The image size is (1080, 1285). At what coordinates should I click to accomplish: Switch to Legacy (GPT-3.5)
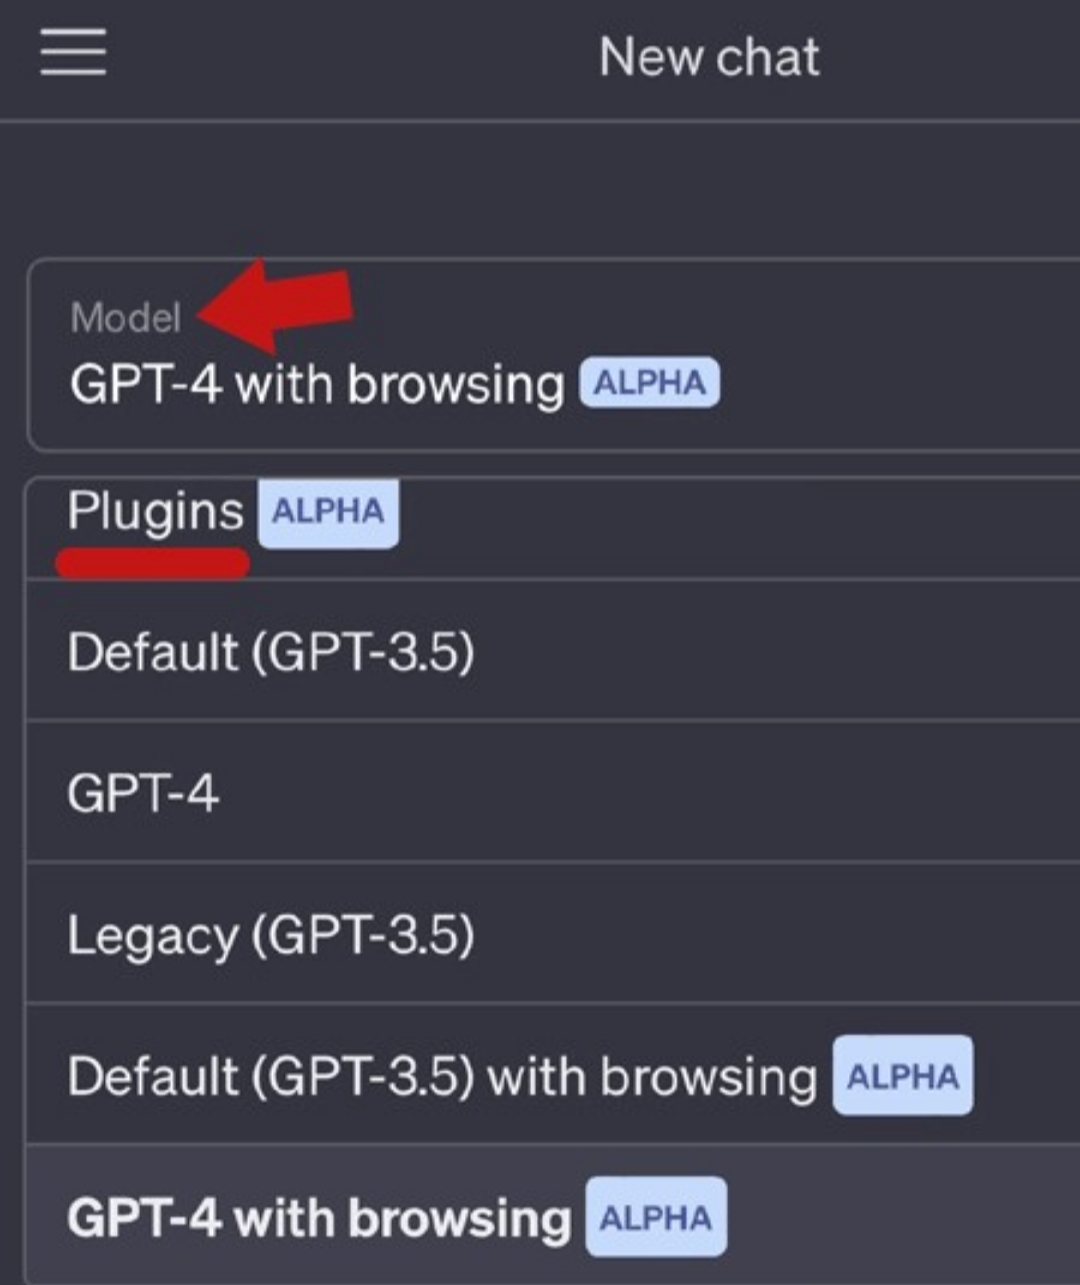click(272, 936)
